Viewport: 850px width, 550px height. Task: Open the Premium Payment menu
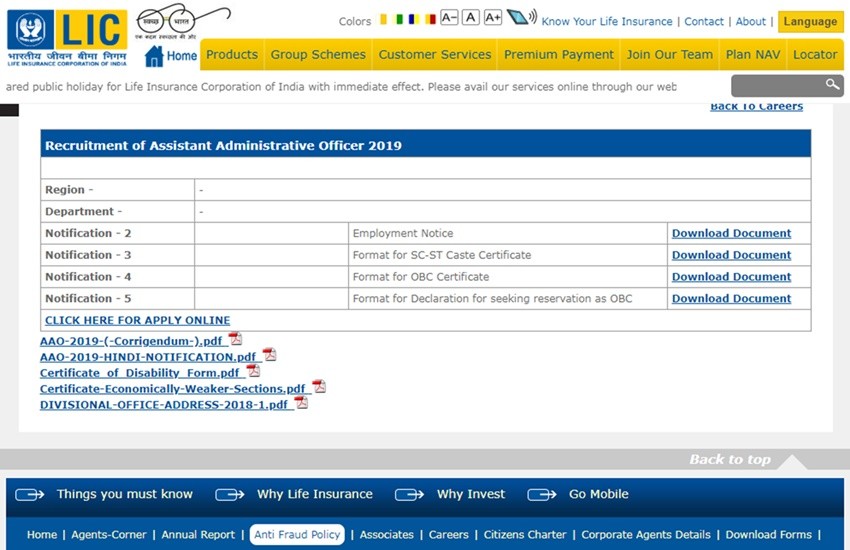pos(558,55)
